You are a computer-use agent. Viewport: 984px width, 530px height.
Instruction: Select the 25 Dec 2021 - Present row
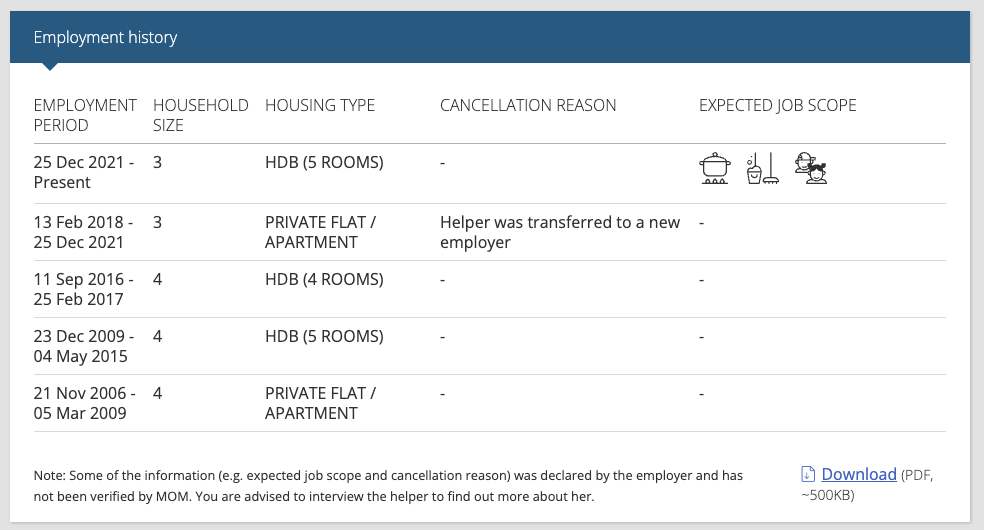pyautogui.click(x=489, y=174)
